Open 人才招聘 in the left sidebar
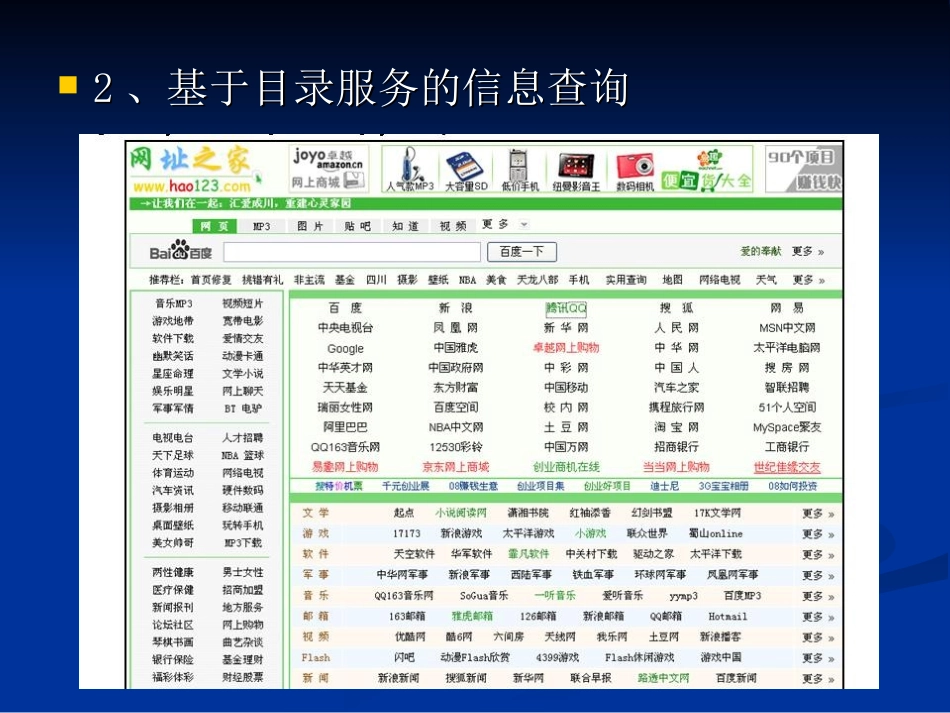The height and width of the screenshot is (713, 950). tap(242, 438)
